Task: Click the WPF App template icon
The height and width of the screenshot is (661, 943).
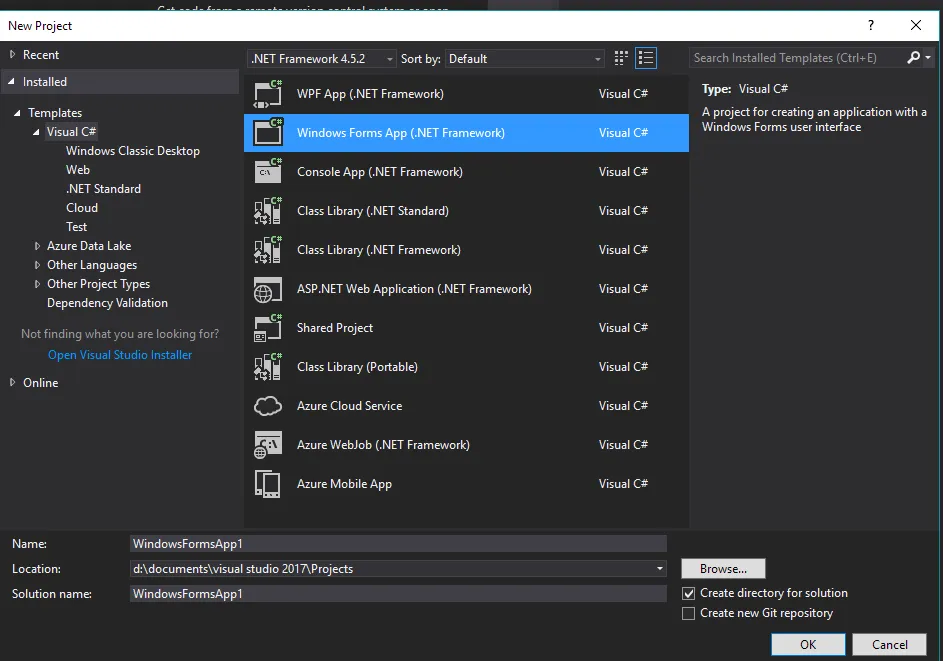Action: (268, 94)
